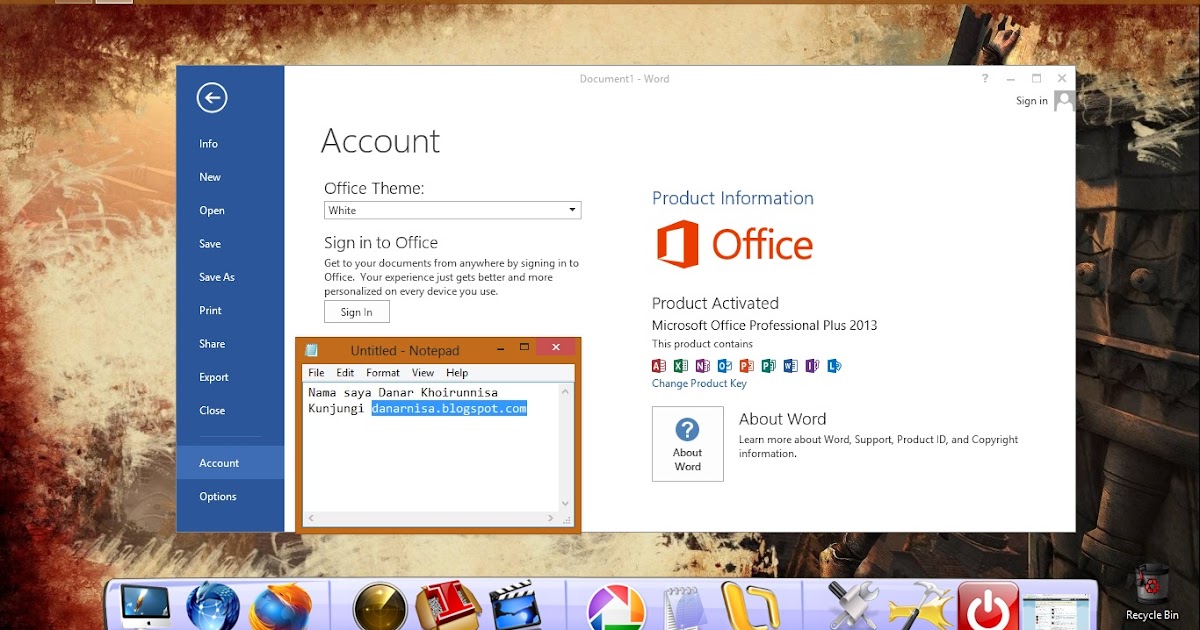Select Open in Word backstage menu
Screen dimensions: 1200x630
tap(231, 210)
